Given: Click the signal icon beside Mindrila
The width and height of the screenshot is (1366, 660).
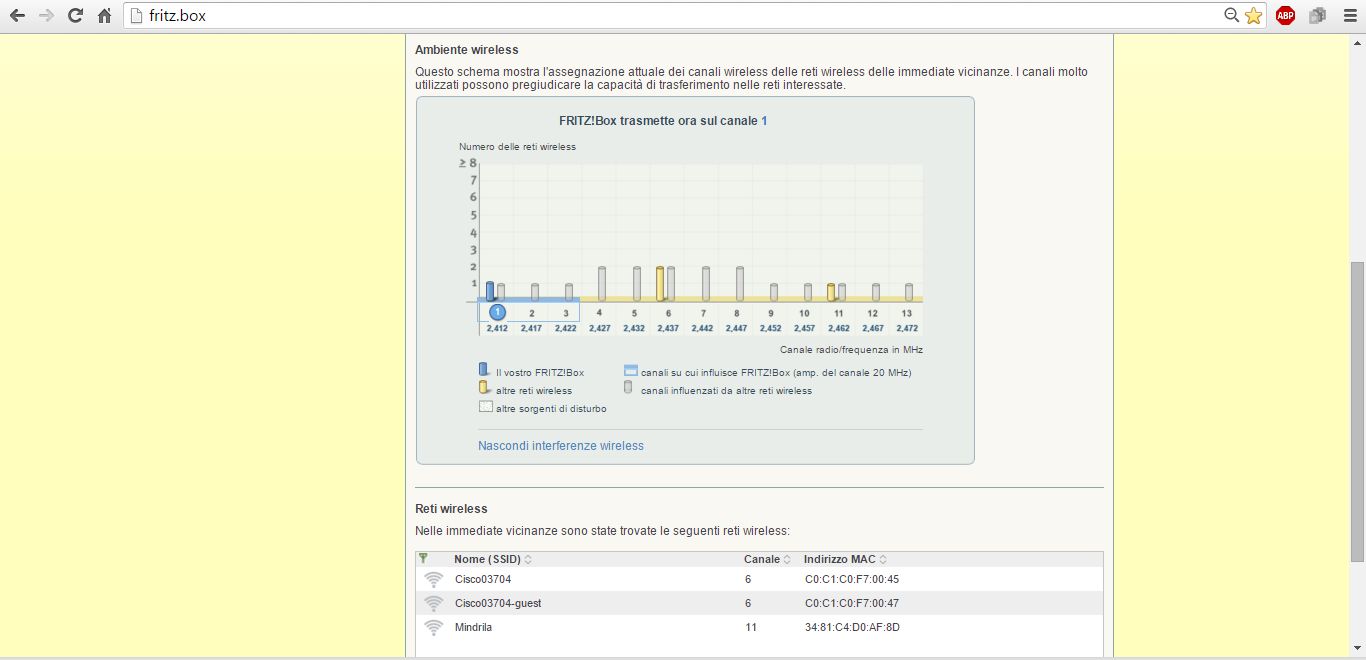Looking at the screenshot, I should tap(433, 628).
